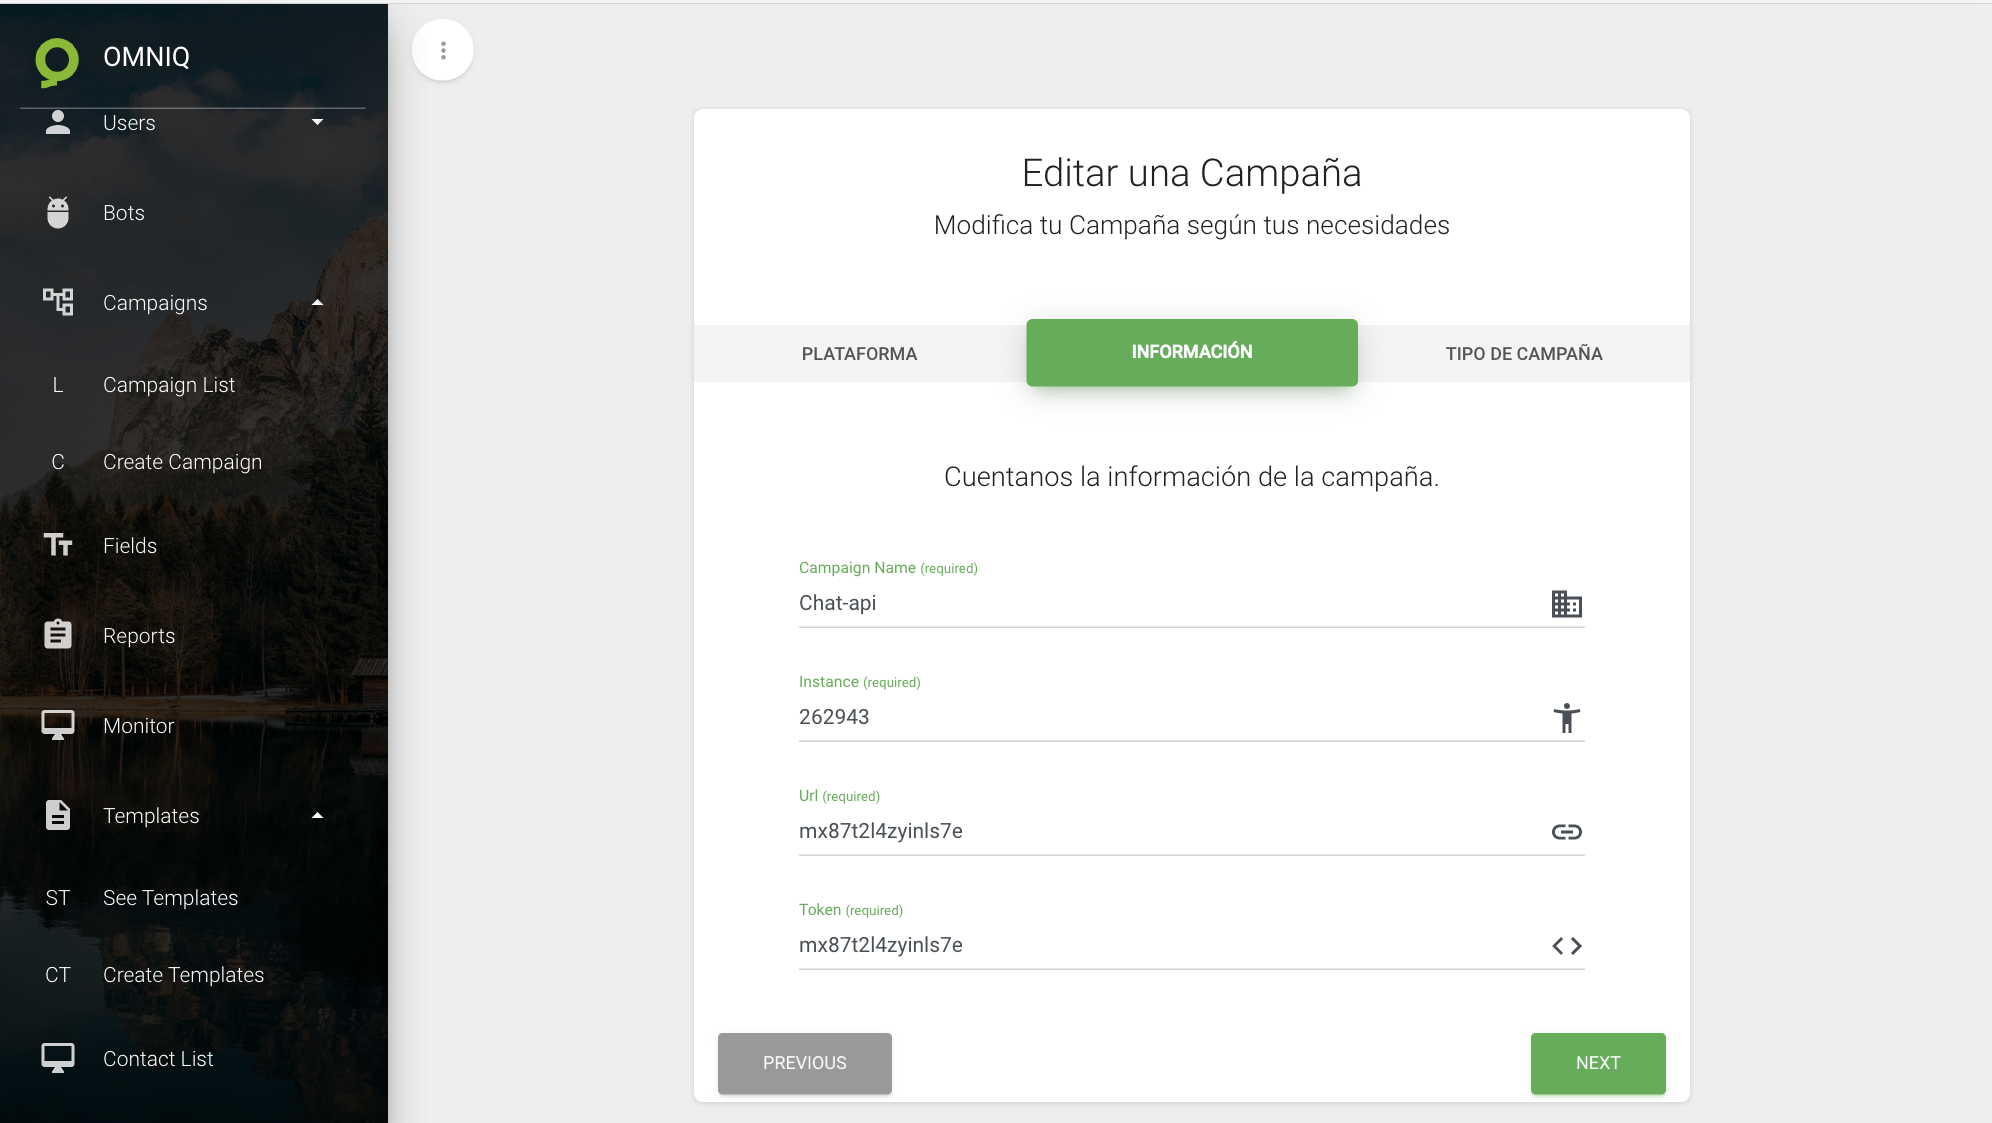Click the building icon in Campaign Name field
The image size is (1992, 1123).
(x=1566, y=604)
